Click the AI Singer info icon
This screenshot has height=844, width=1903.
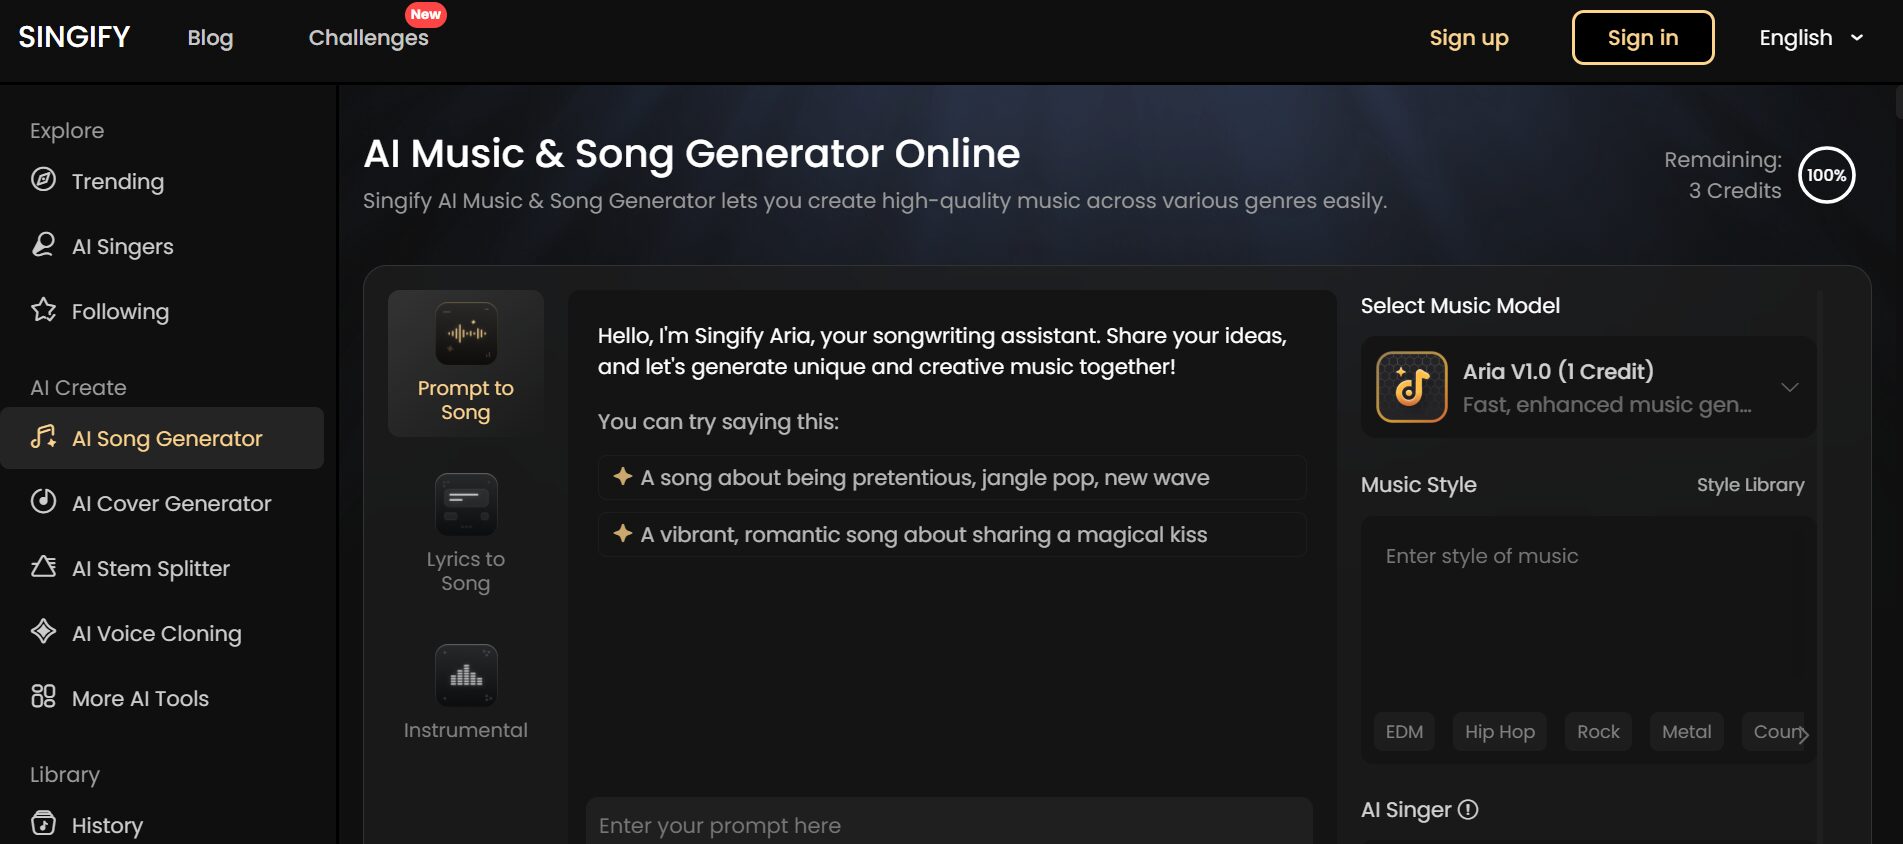(1468, 810)
